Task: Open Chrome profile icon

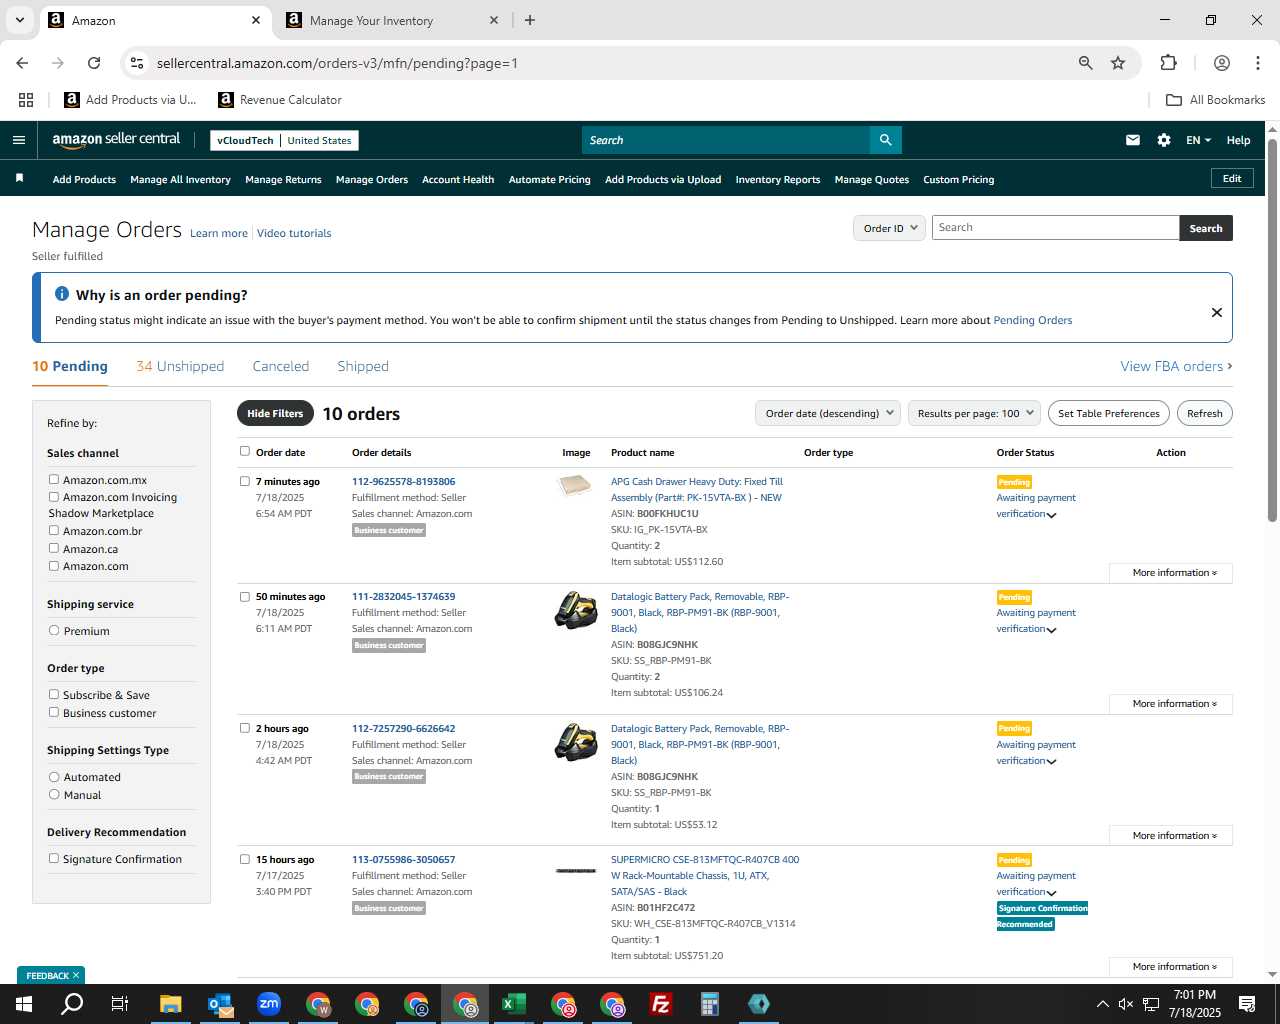Action: click(x=1221, y=63)
